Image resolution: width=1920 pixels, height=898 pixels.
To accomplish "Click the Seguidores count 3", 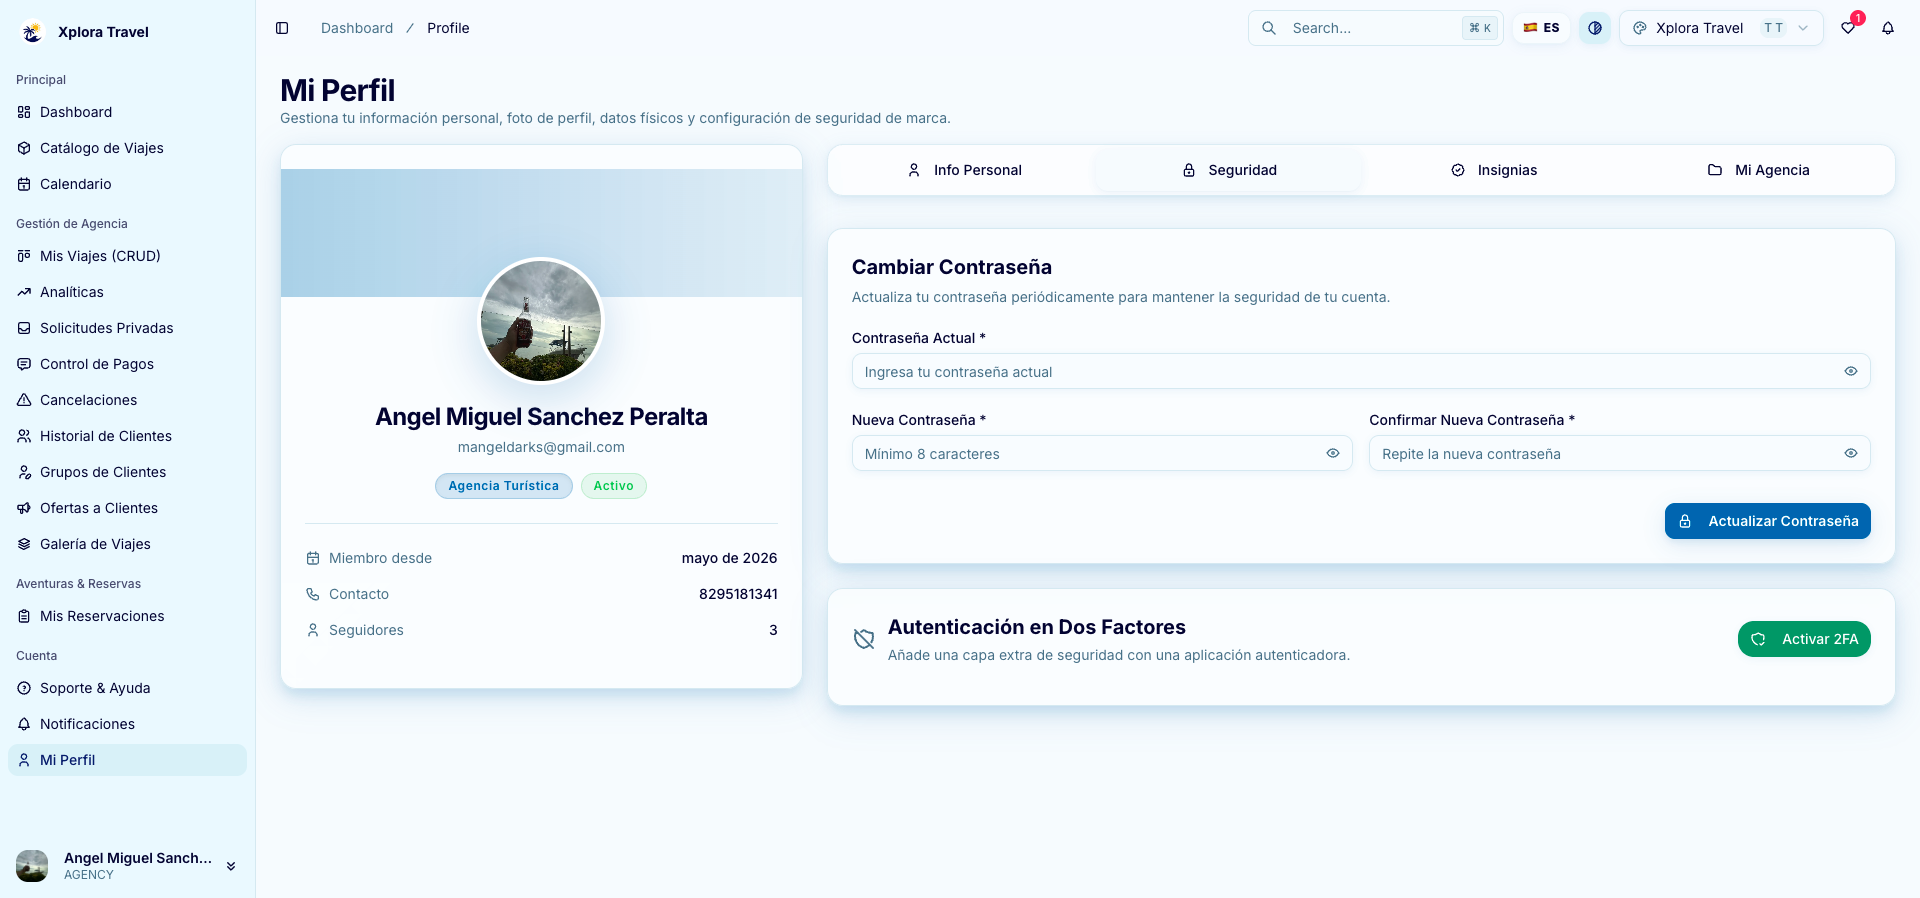I will point(773,630).
